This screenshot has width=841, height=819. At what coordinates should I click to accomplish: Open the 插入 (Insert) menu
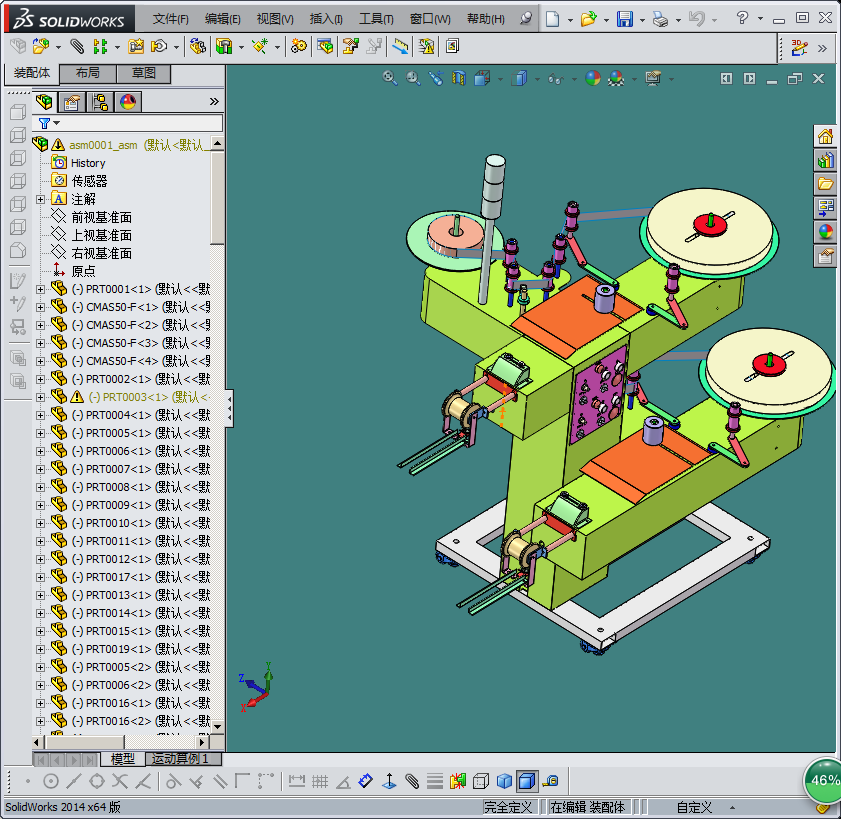click(326, 19)
